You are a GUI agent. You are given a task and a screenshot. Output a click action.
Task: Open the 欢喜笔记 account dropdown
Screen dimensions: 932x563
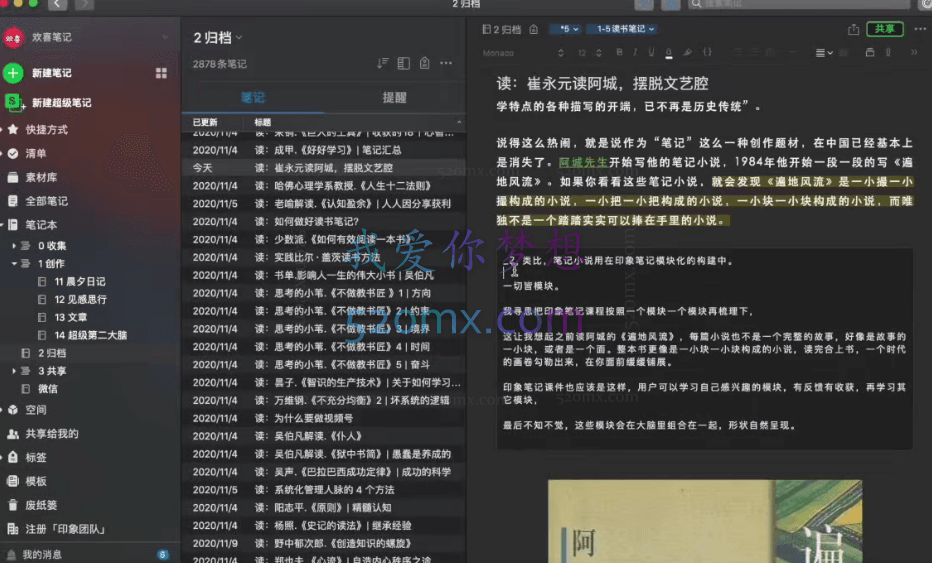click(165, 37)
